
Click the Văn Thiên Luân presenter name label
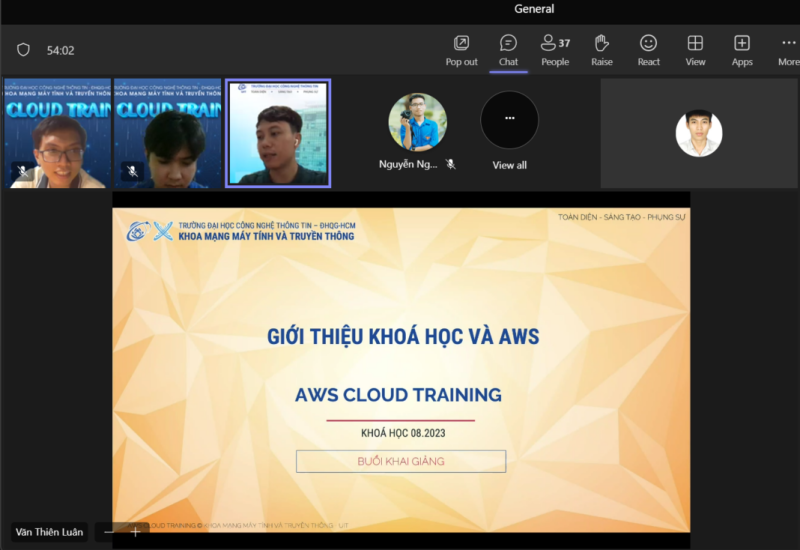tap(49, 532)
